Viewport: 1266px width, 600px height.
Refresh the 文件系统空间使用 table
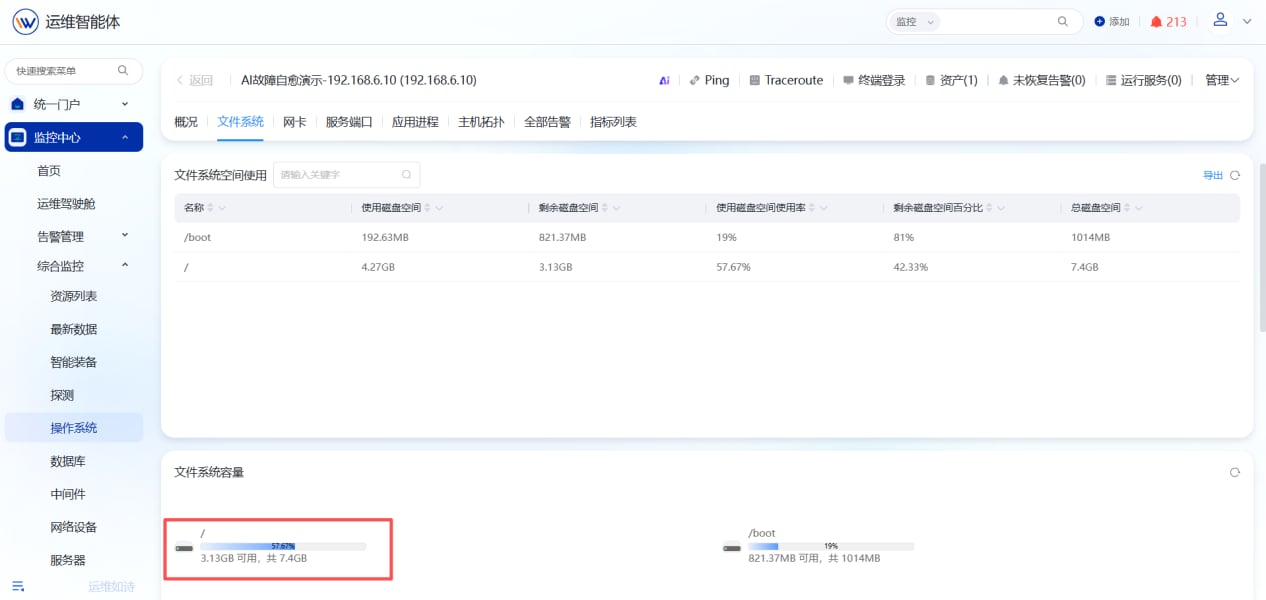(x=1235, y=175)
